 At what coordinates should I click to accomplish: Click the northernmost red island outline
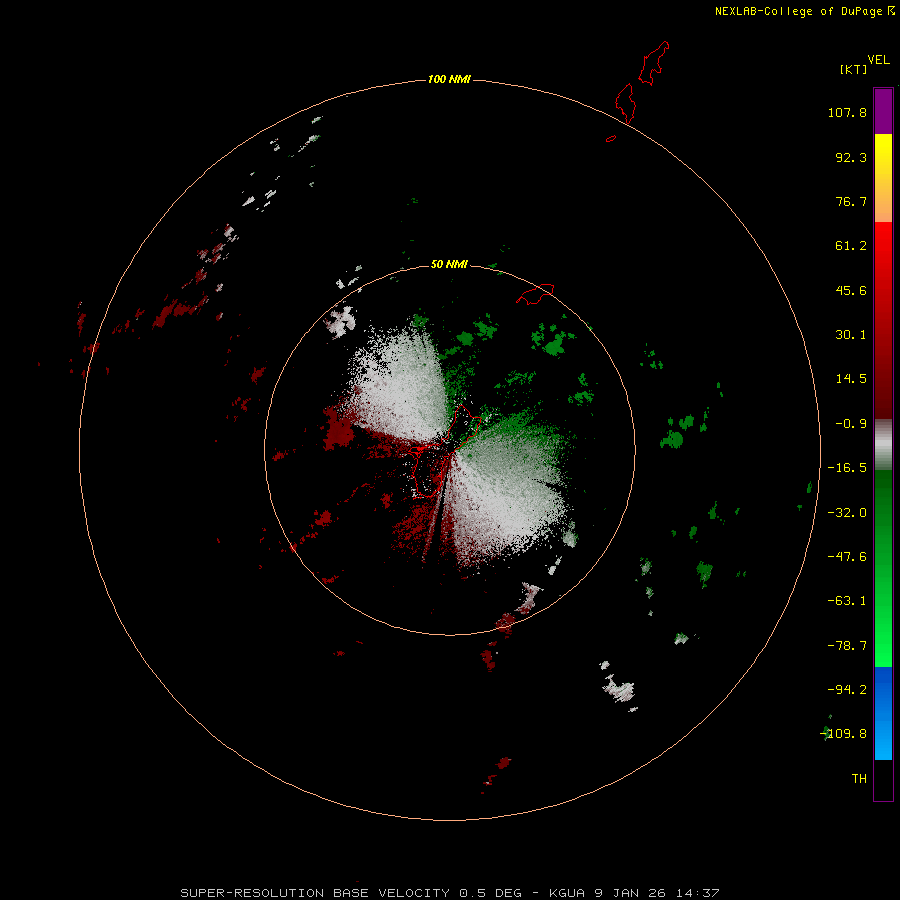(654, 63)
